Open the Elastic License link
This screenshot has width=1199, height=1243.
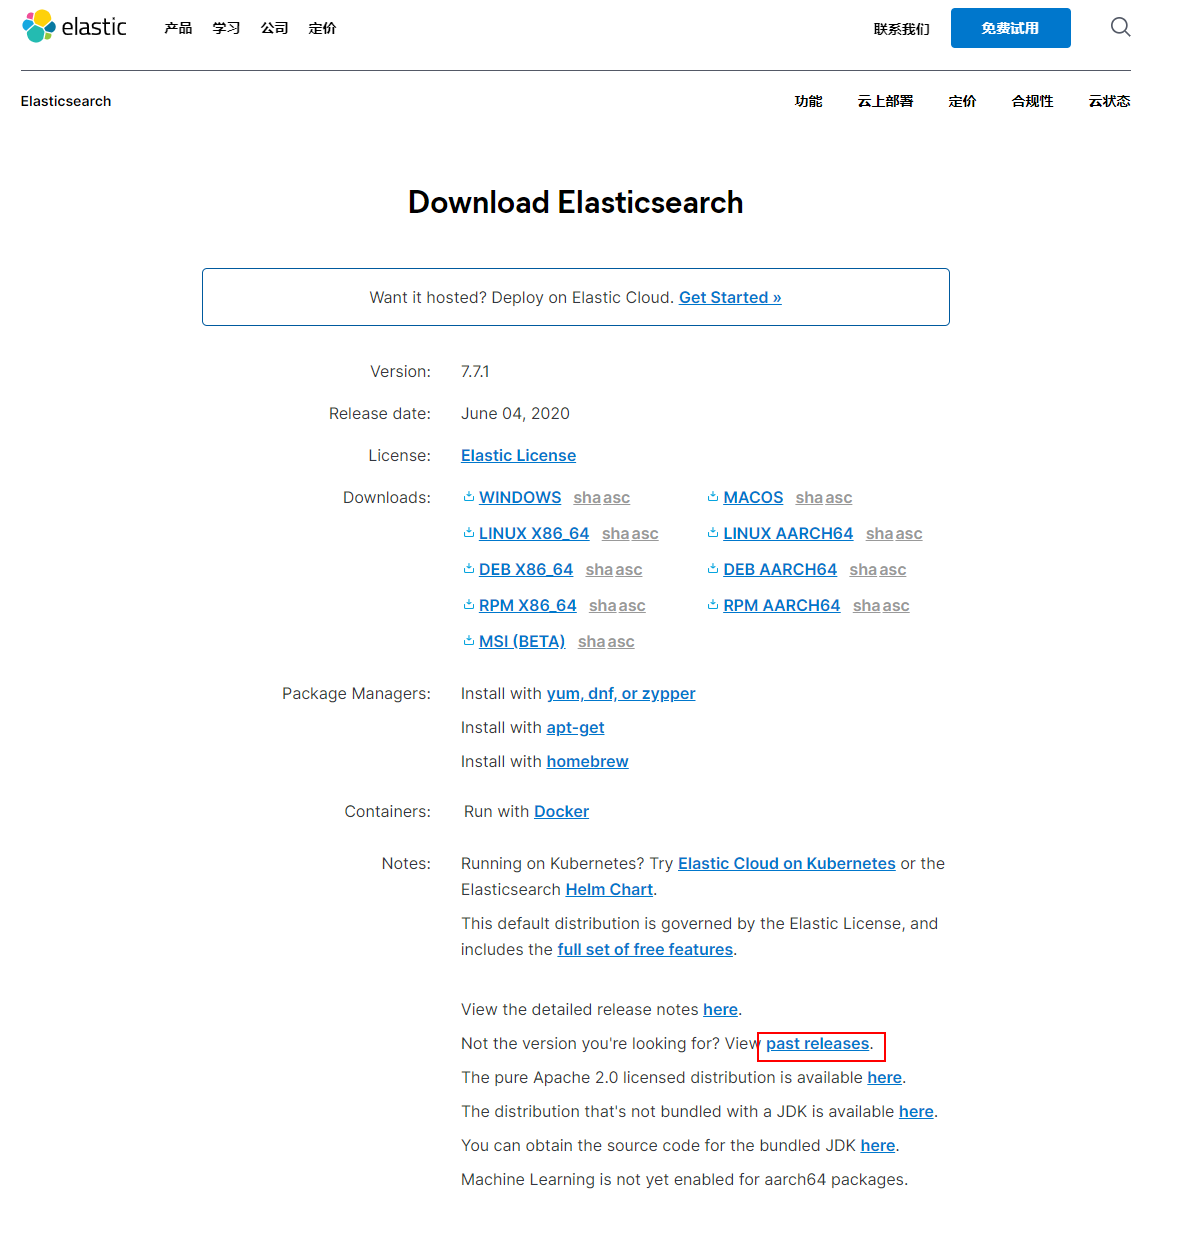[x=518, y=455]
